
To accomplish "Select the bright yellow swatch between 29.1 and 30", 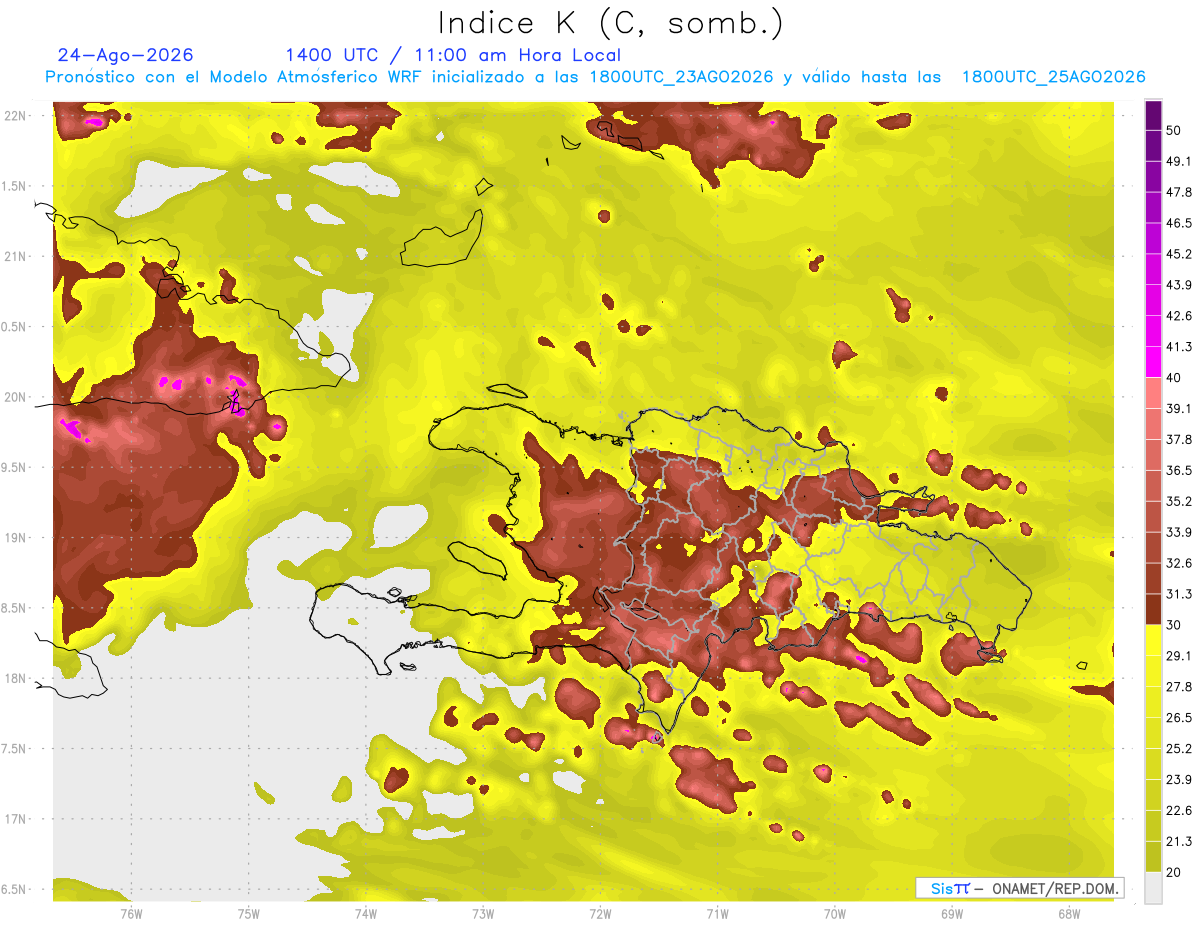I will (1153, 640).
